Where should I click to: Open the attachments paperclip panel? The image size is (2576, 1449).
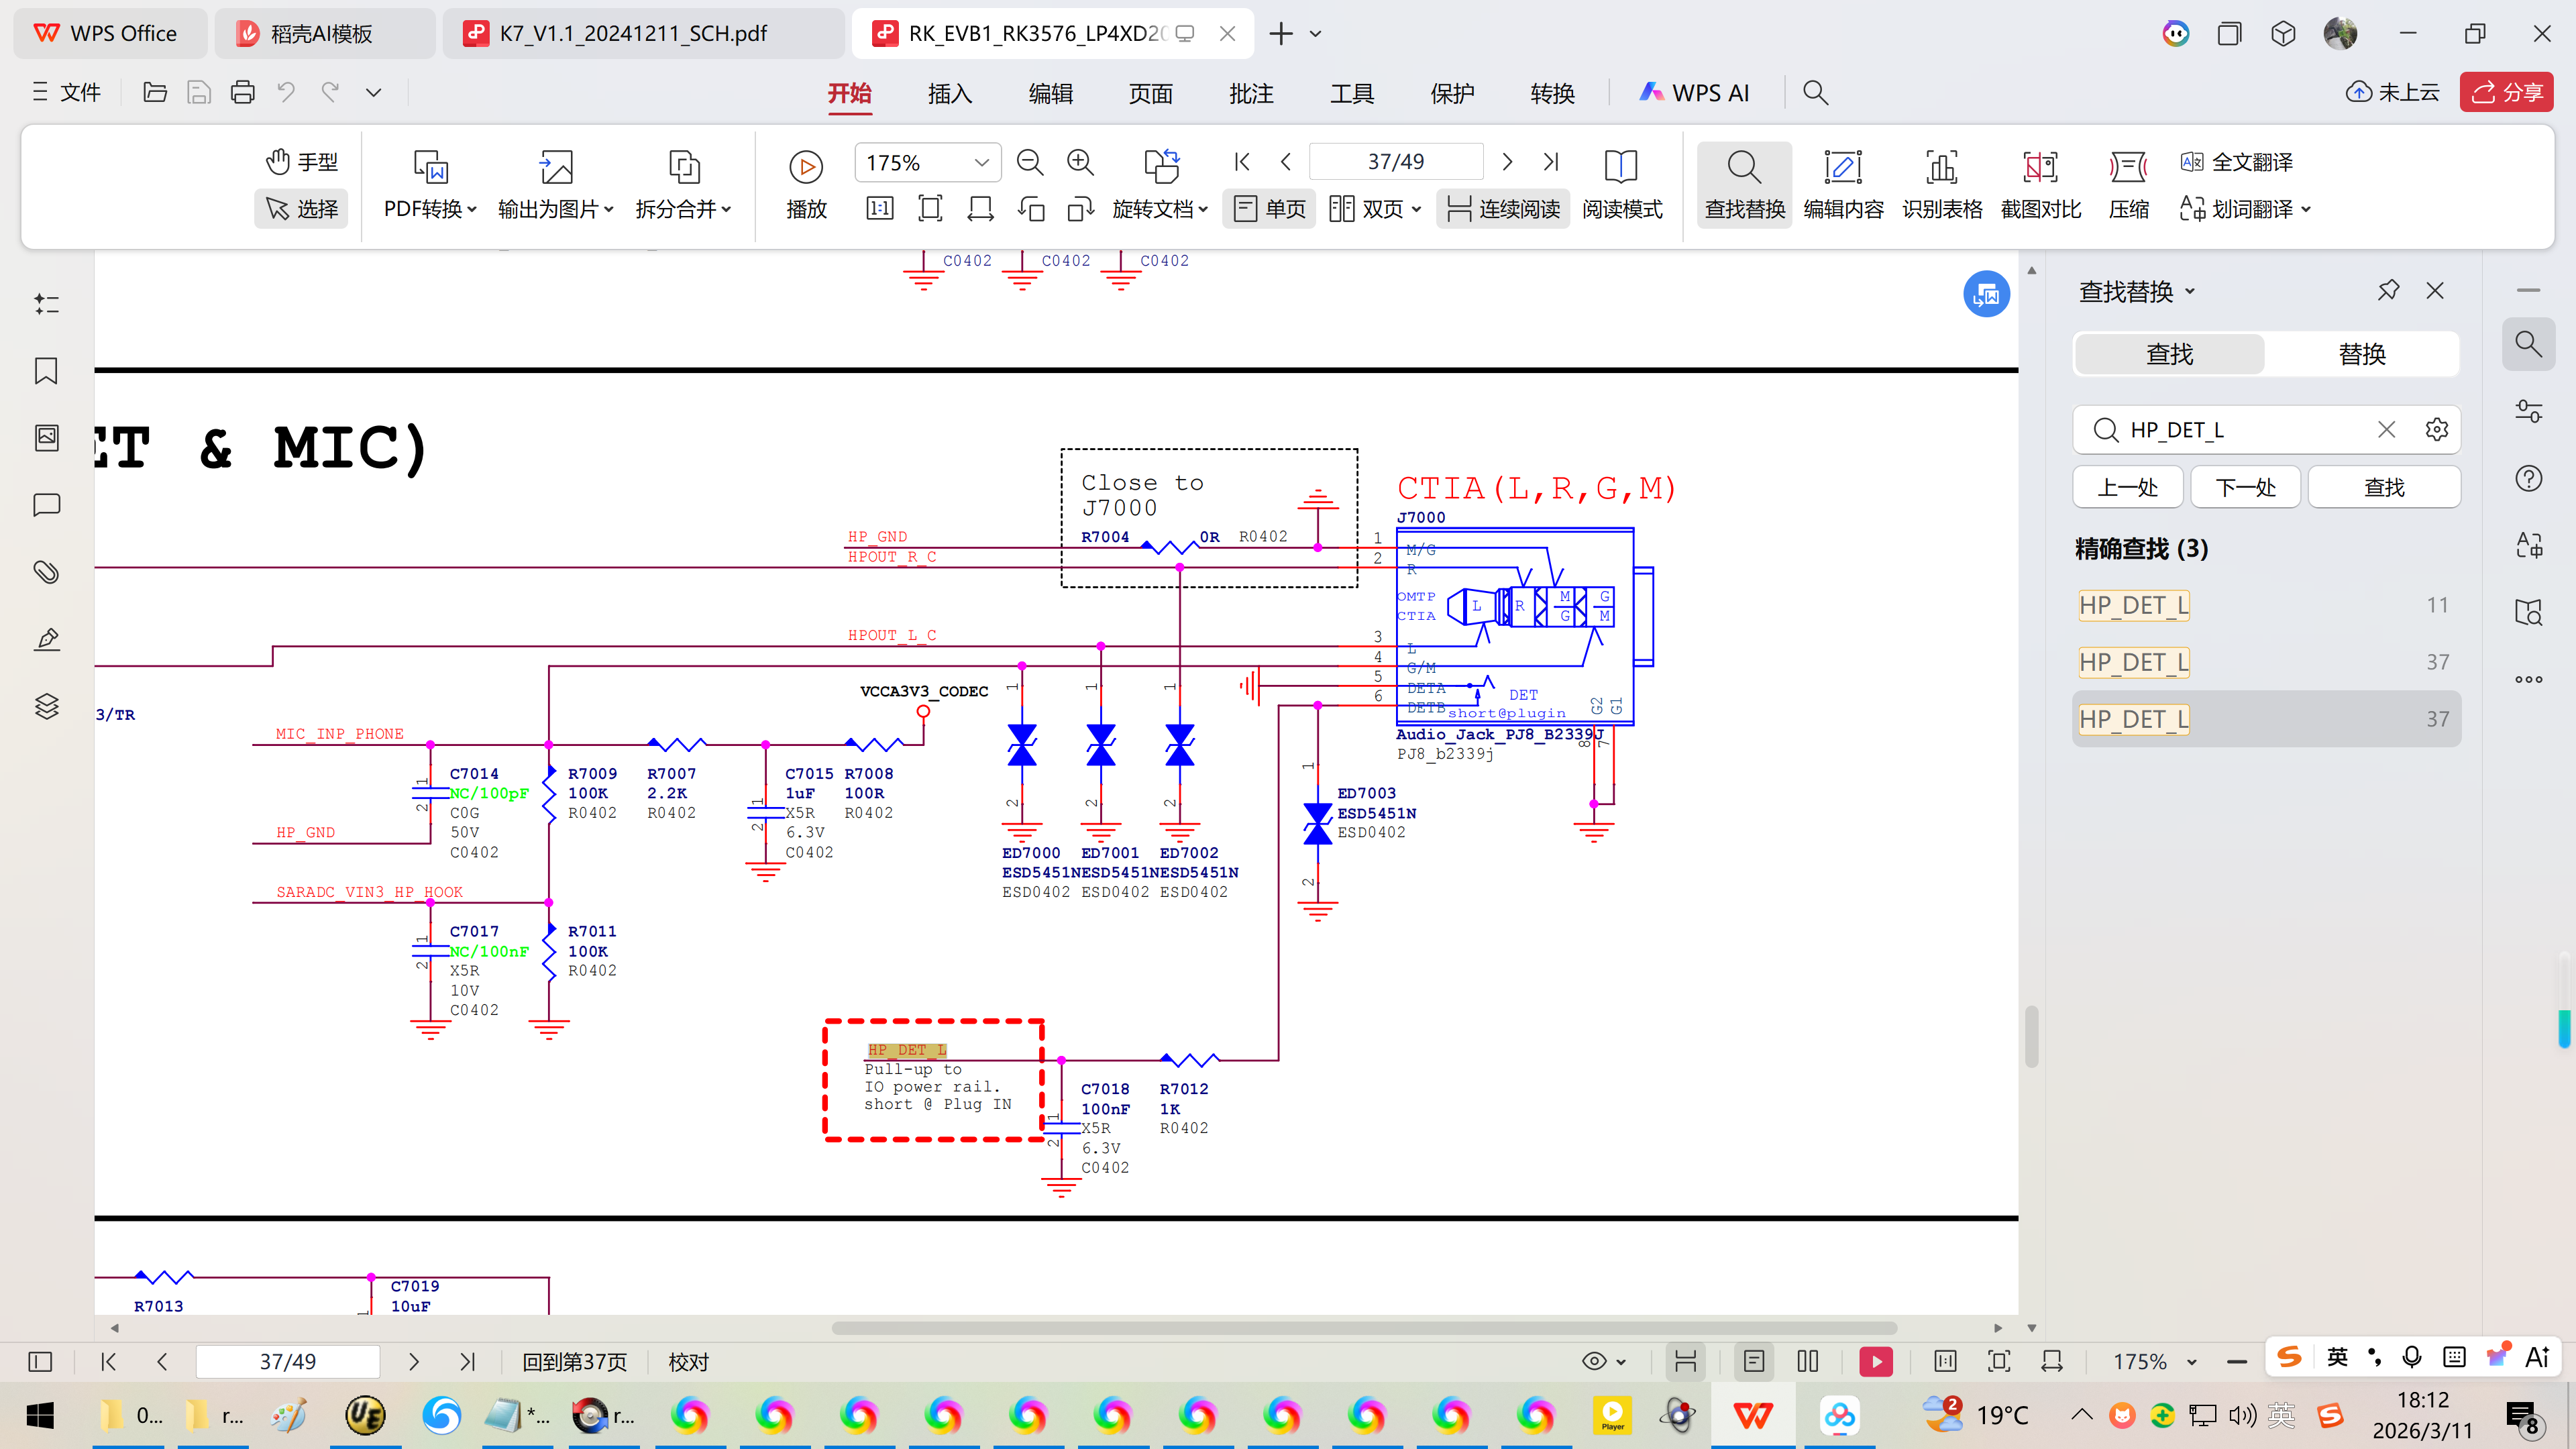pos(46,572)
